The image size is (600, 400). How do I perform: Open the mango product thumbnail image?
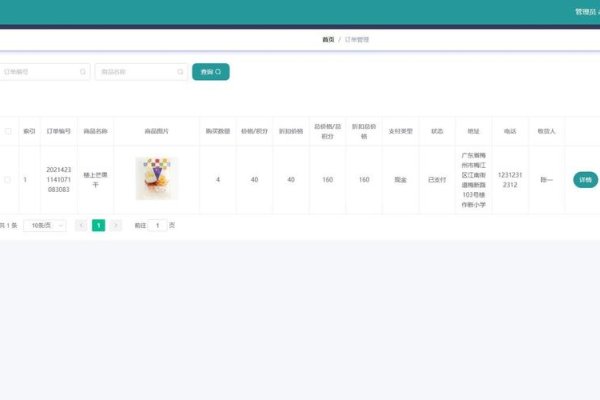tap(157, 178)
